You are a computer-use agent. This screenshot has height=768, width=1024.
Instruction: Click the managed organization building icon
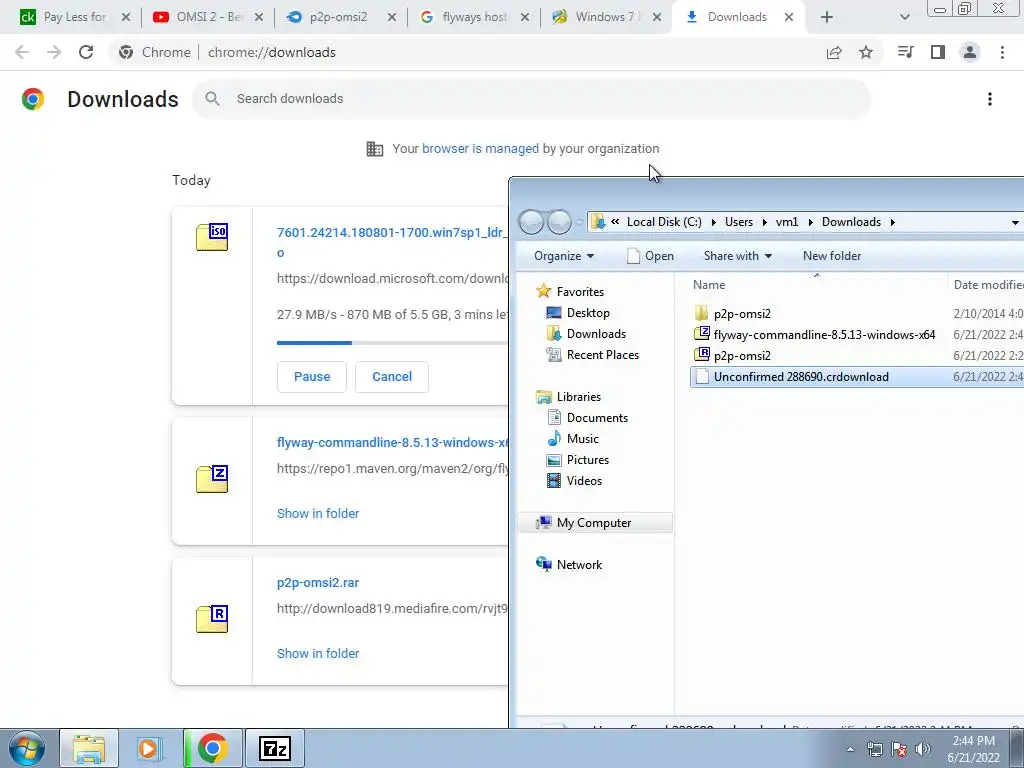click(375, 149)
